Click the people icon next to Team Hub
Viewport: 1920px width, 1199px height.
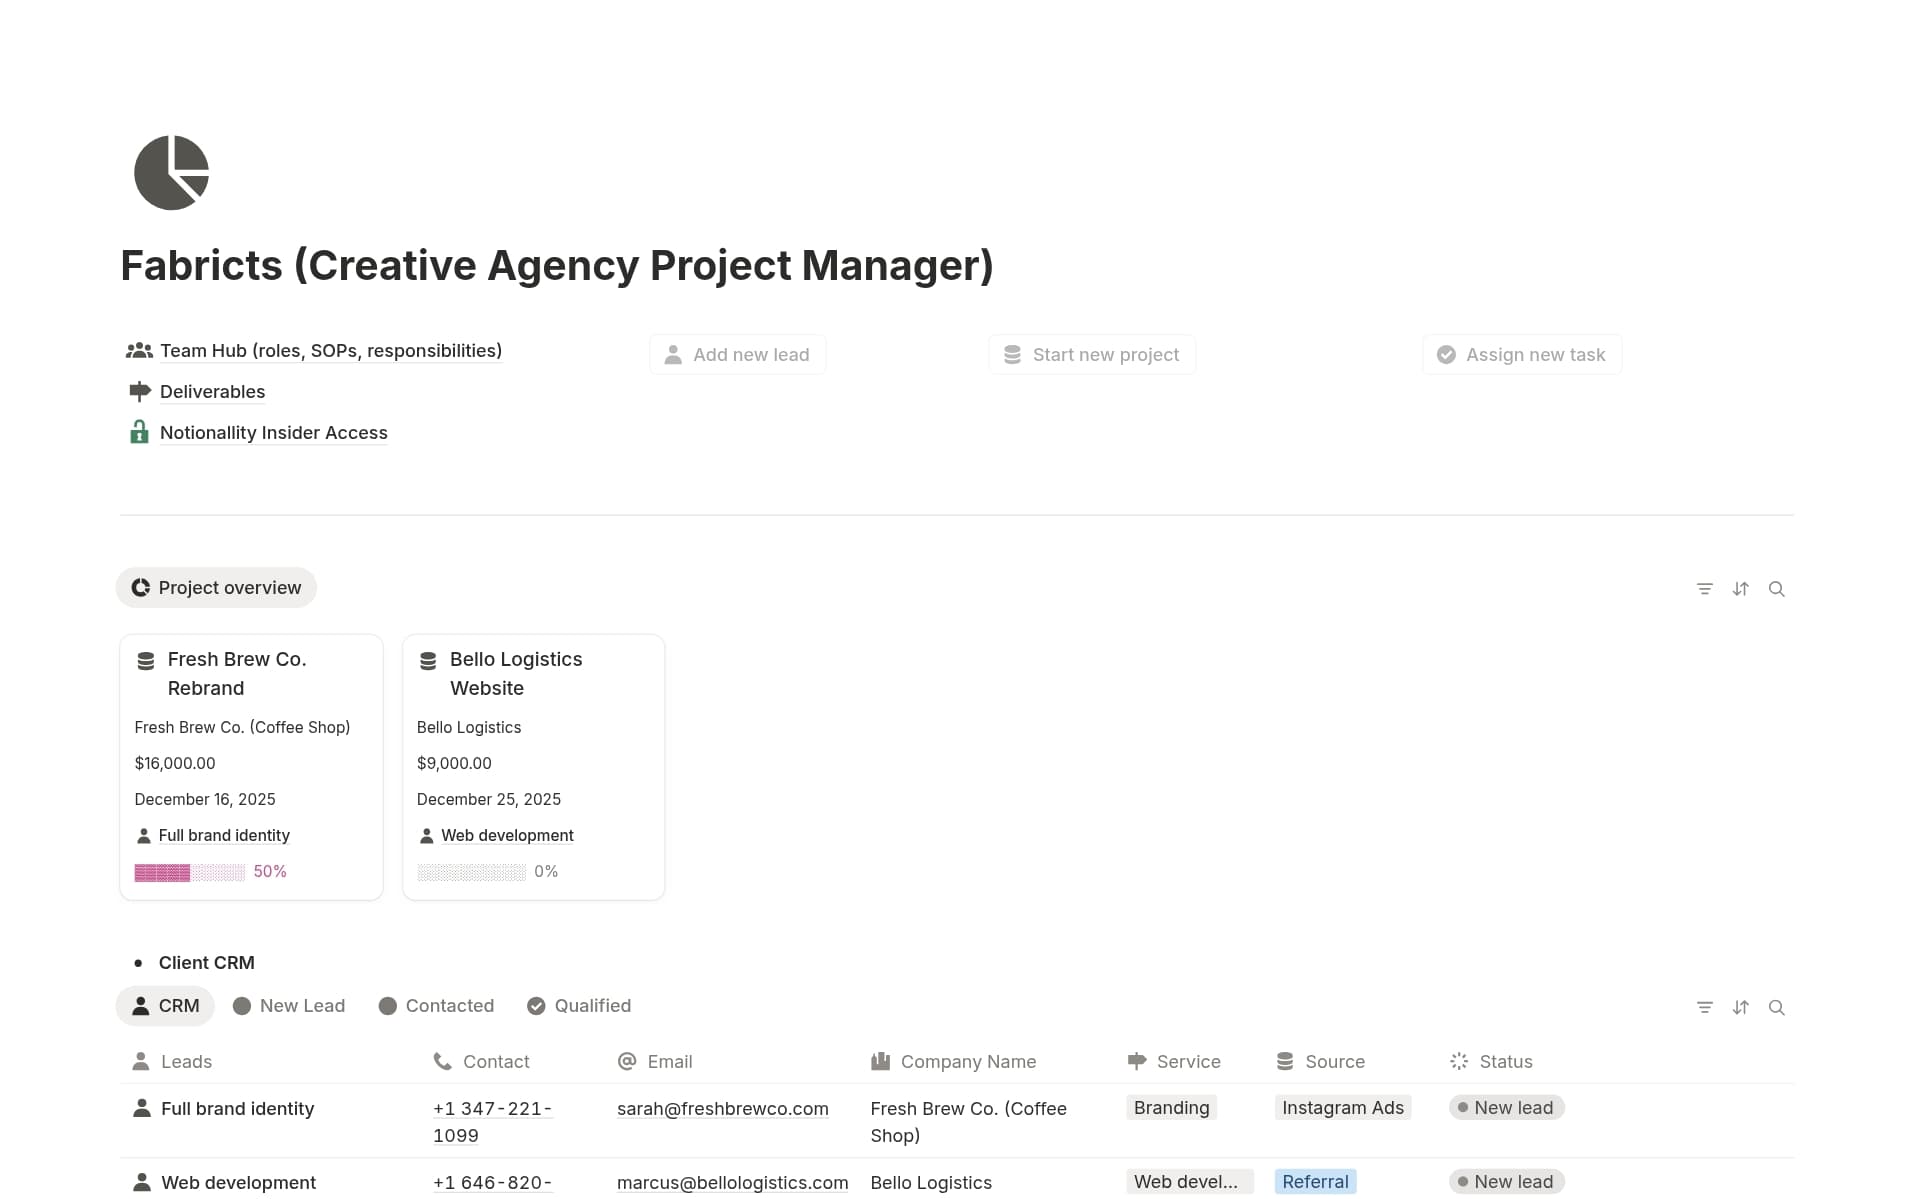139,350
